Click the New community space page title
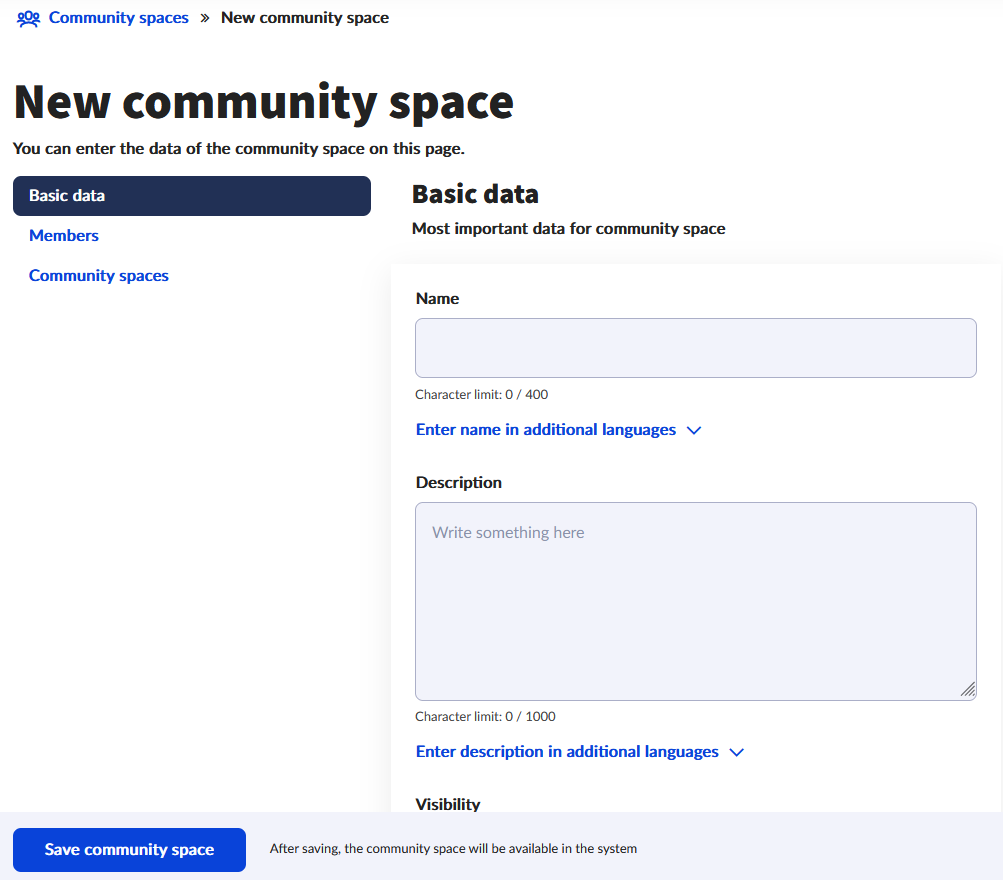 (263, 102)
